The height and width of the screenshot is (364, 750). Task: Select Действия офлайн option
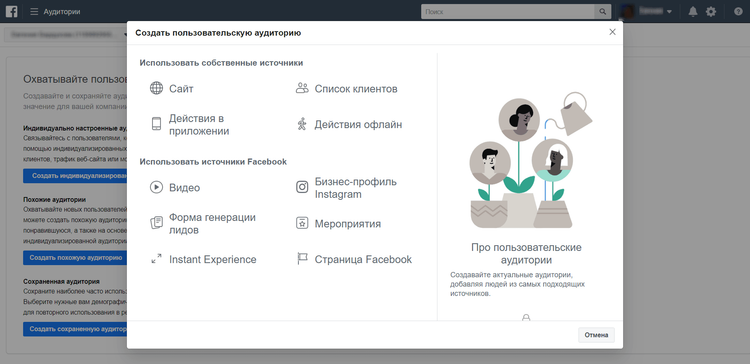[x=358, y=124]
